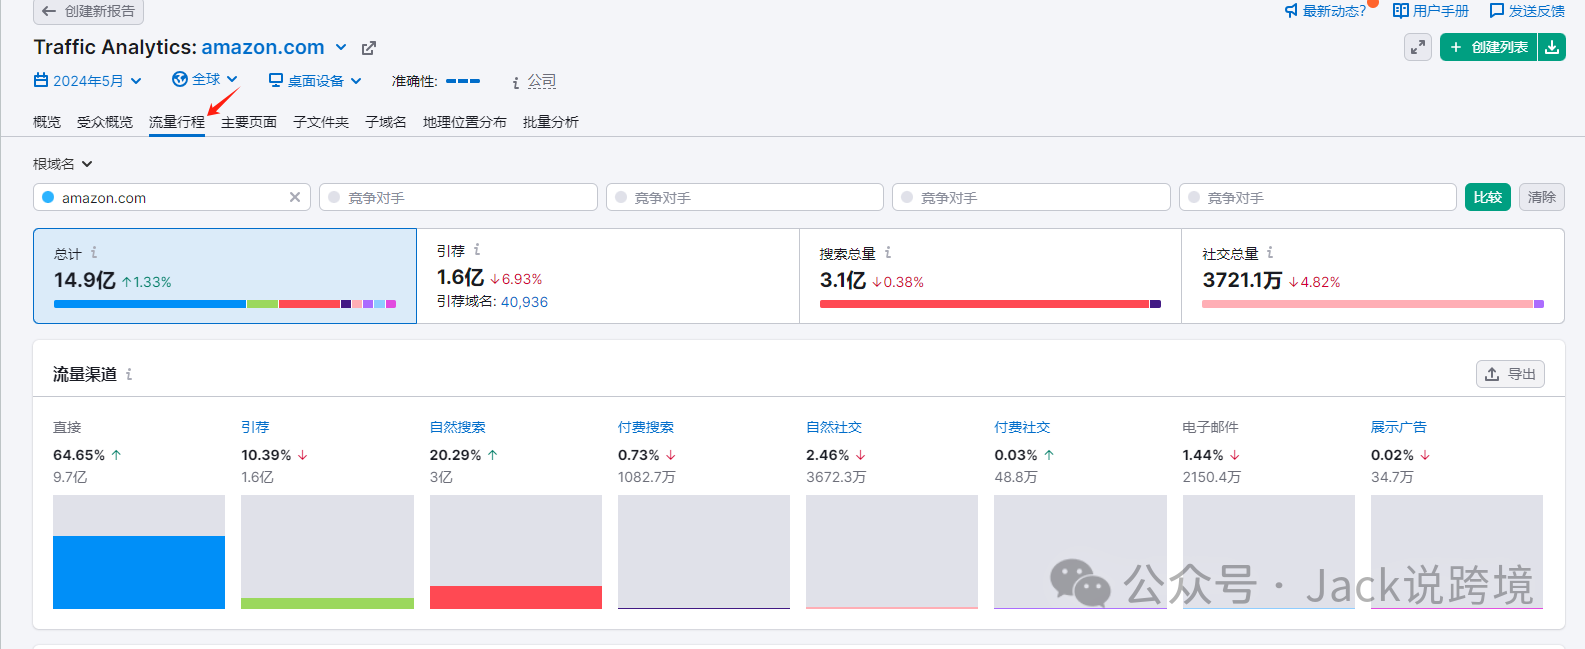Click the red 自然搜索 traffic bar
This screenshot has width=1585, height=649.
pos(516,597)
